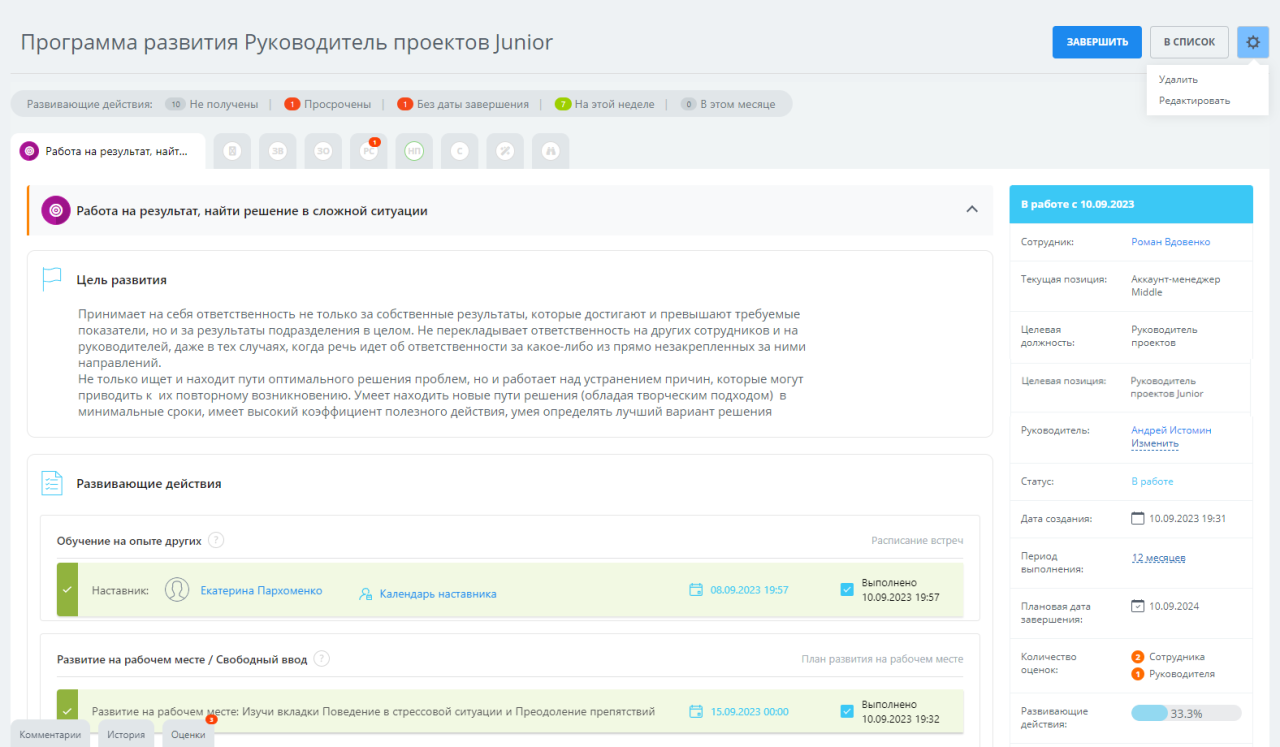Open the first grey document icon tab
This screenshot has height=747, width=1280.
232,151
